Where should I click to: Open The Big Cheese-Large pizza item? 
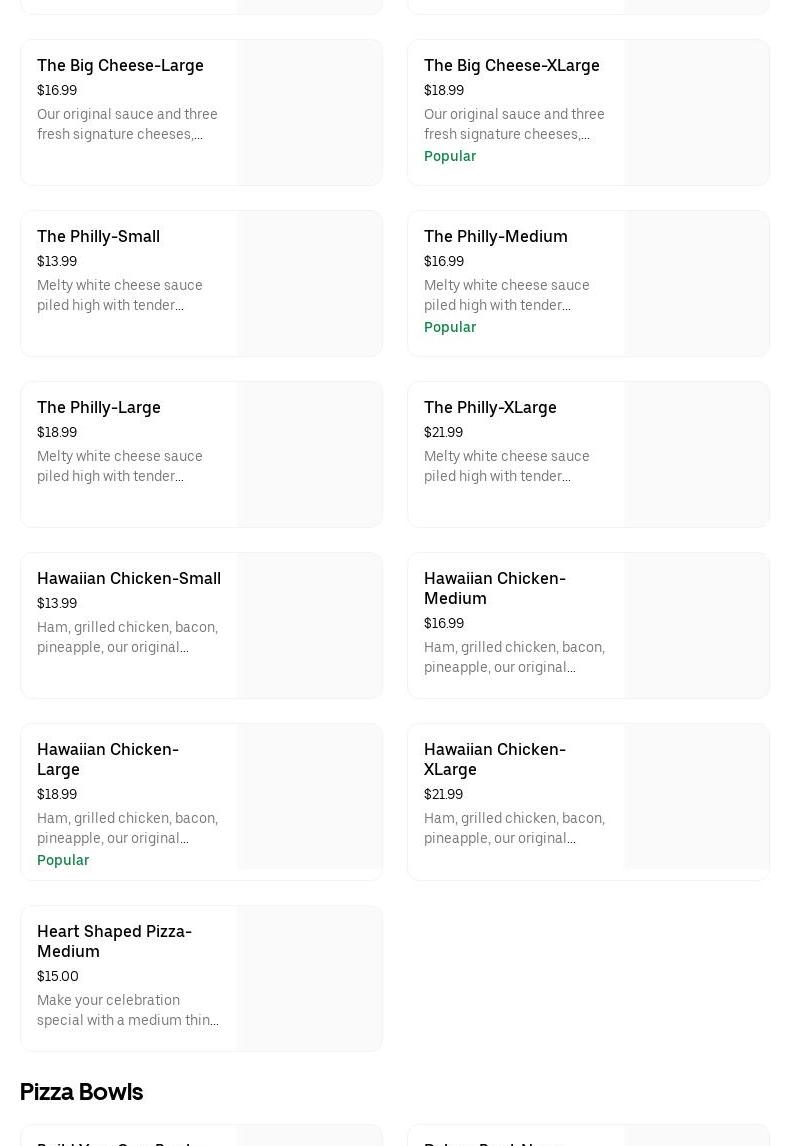120,66
